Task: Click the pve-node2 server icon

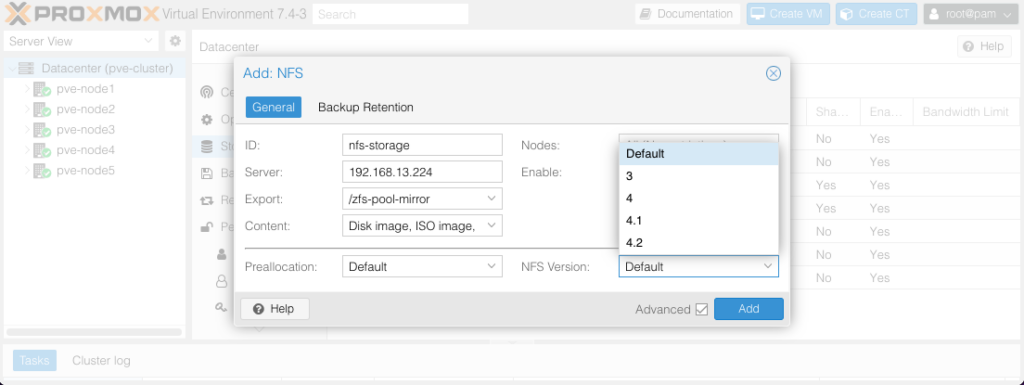Action: pos(42,109)
